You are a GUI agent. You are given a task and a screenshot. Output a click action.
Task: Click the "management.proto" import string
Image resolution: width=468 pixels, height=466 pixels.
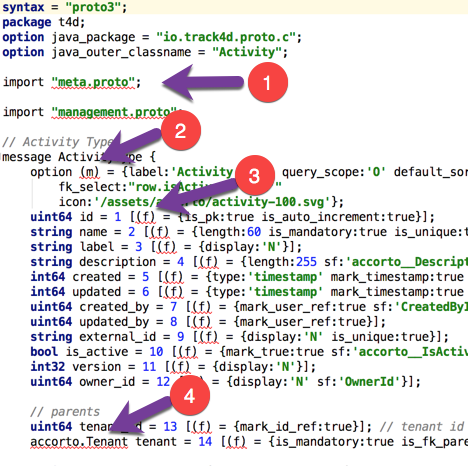point(114,112)
